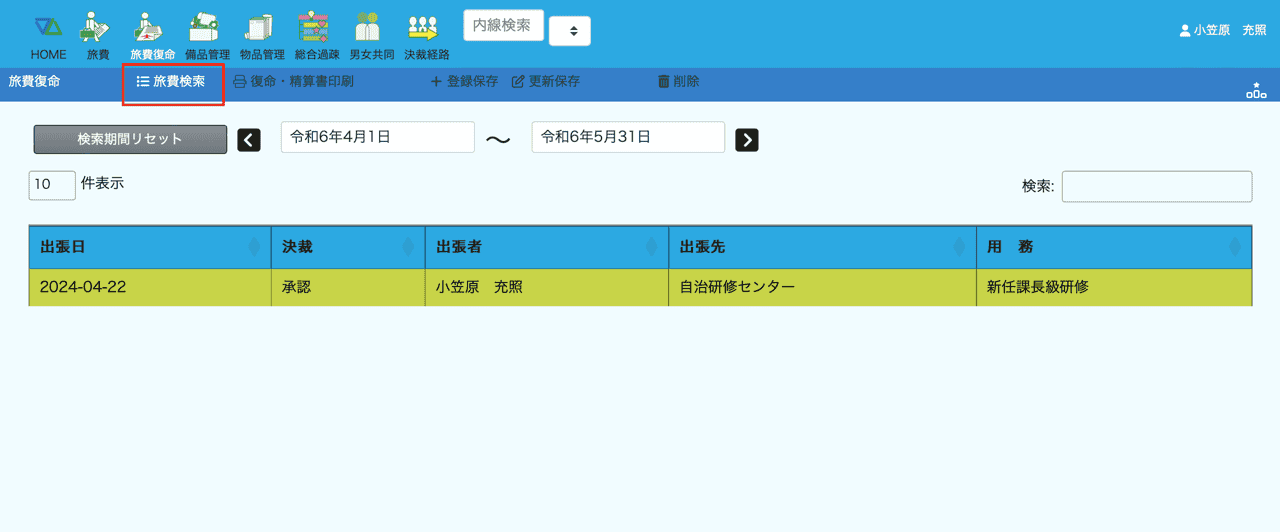The image size is (1280, 532).
Task: Select 旅費検索 in the submenu bar
Action: click(x=172, y=82)
